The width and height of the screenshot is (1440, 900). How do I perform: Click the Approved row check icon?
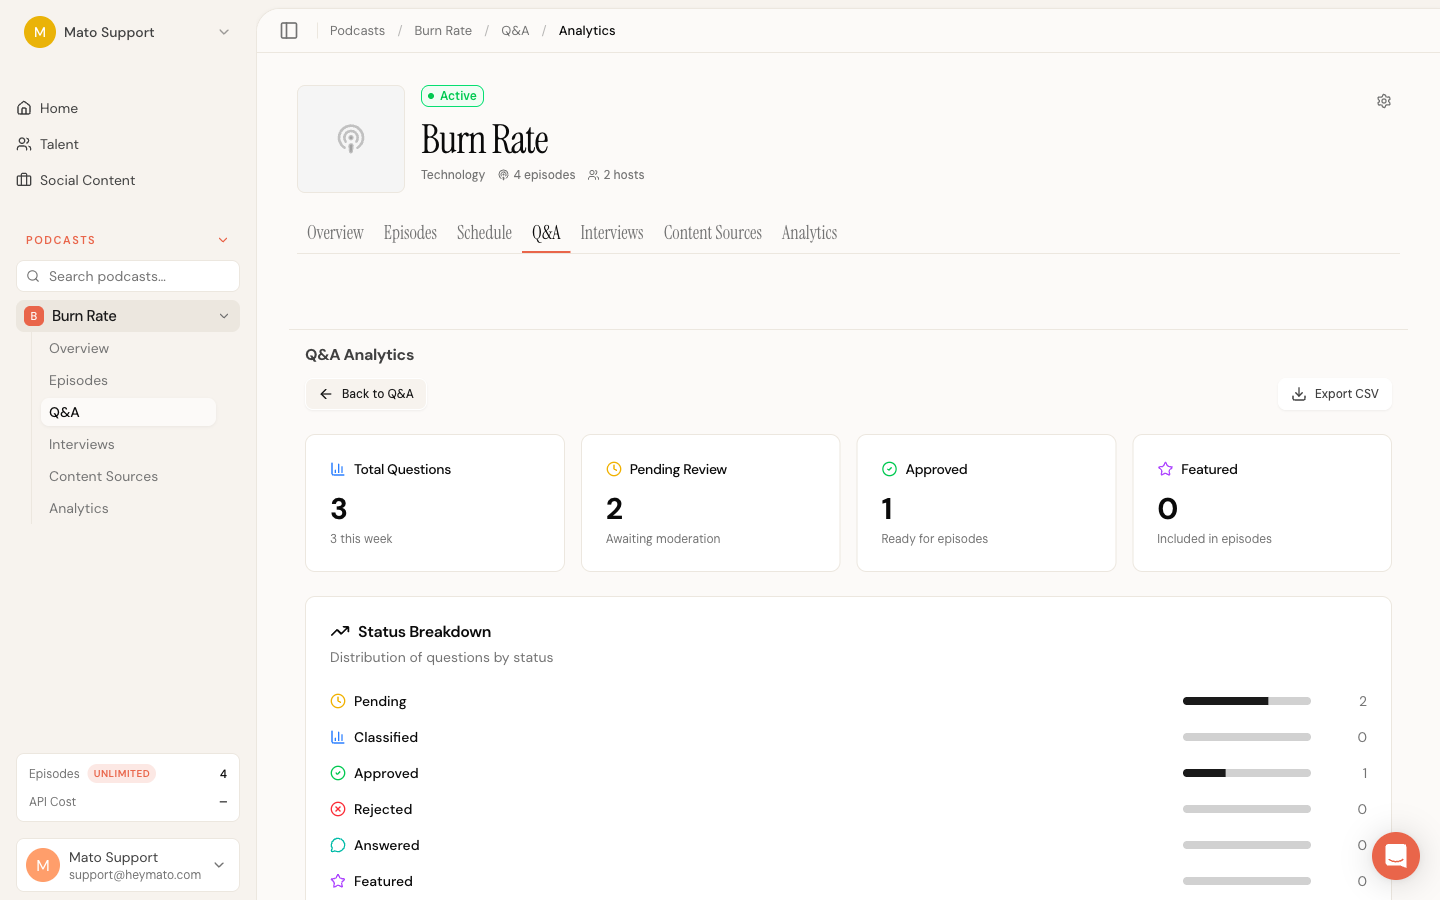(338, 773)
